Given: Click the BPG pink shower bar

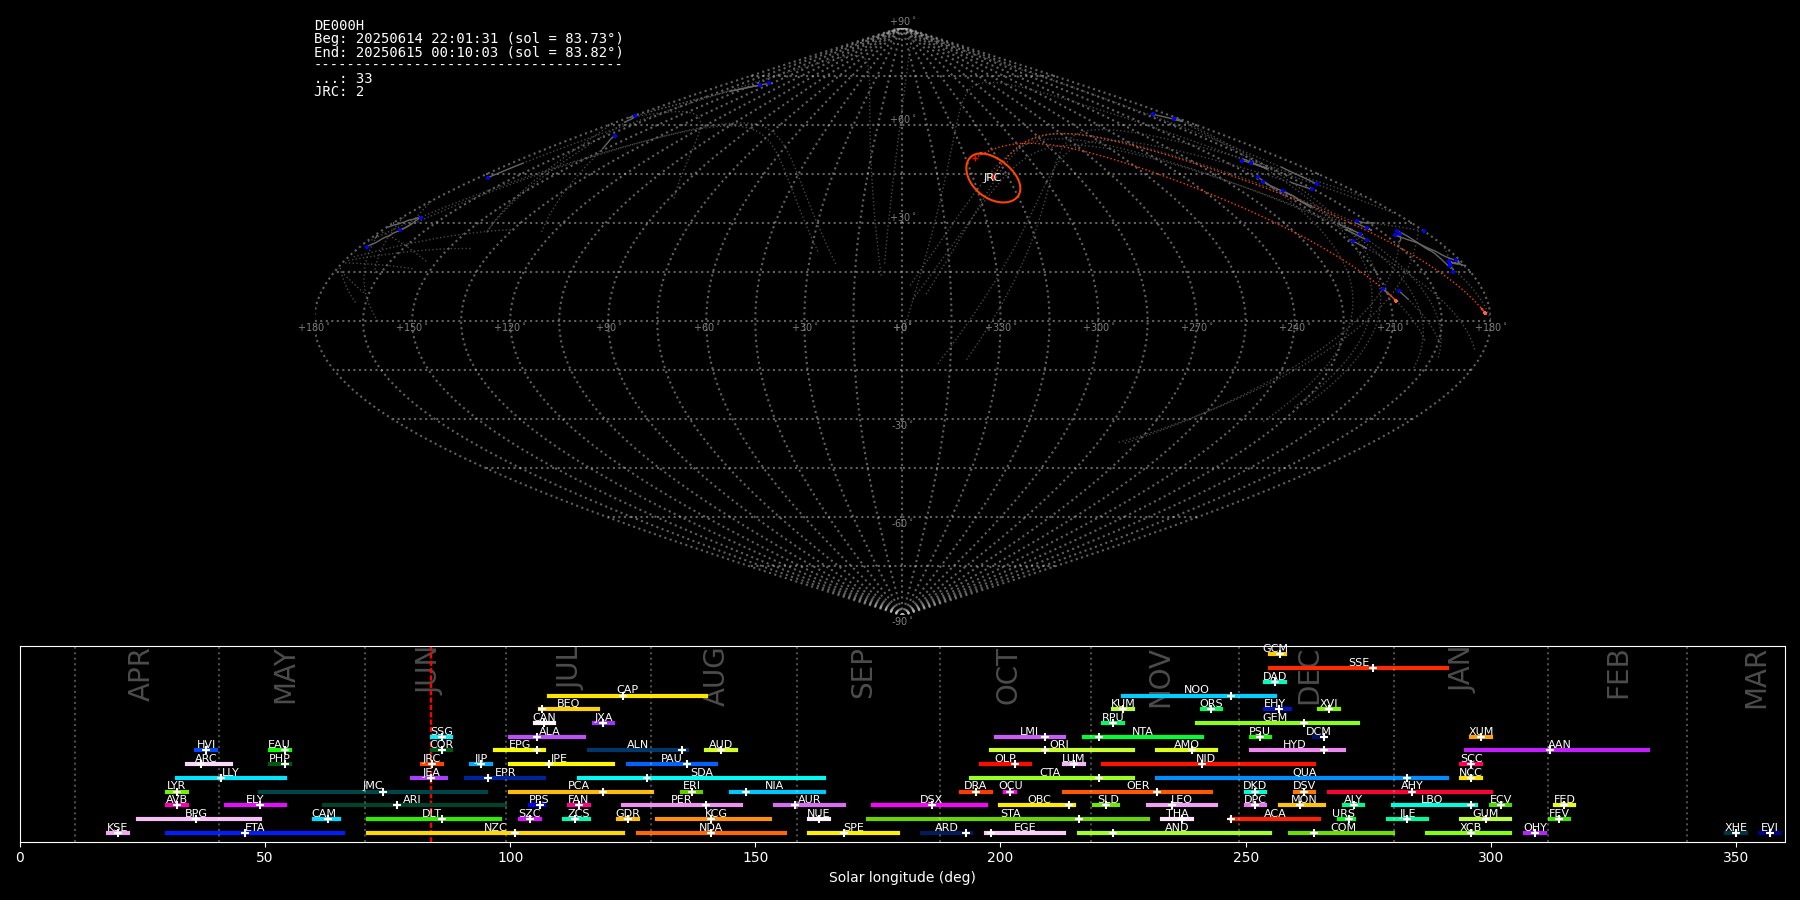Looking at the screenshot, I should click(x=199, y=819).
